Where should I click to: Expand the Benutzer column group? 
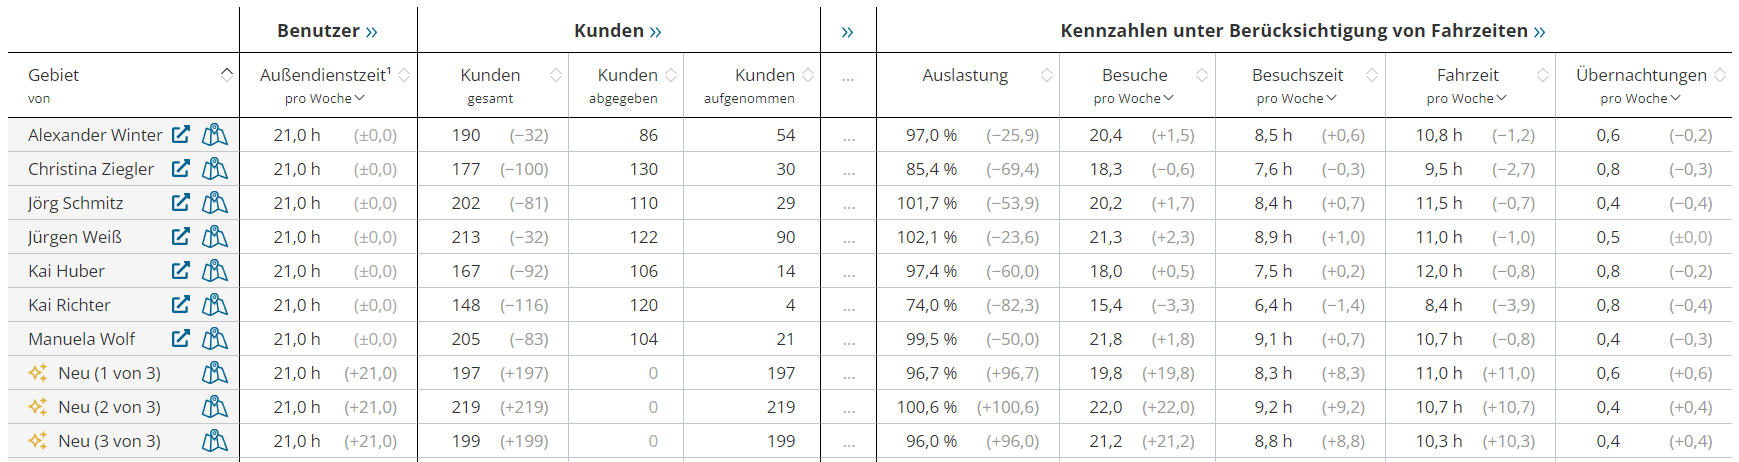371,32
